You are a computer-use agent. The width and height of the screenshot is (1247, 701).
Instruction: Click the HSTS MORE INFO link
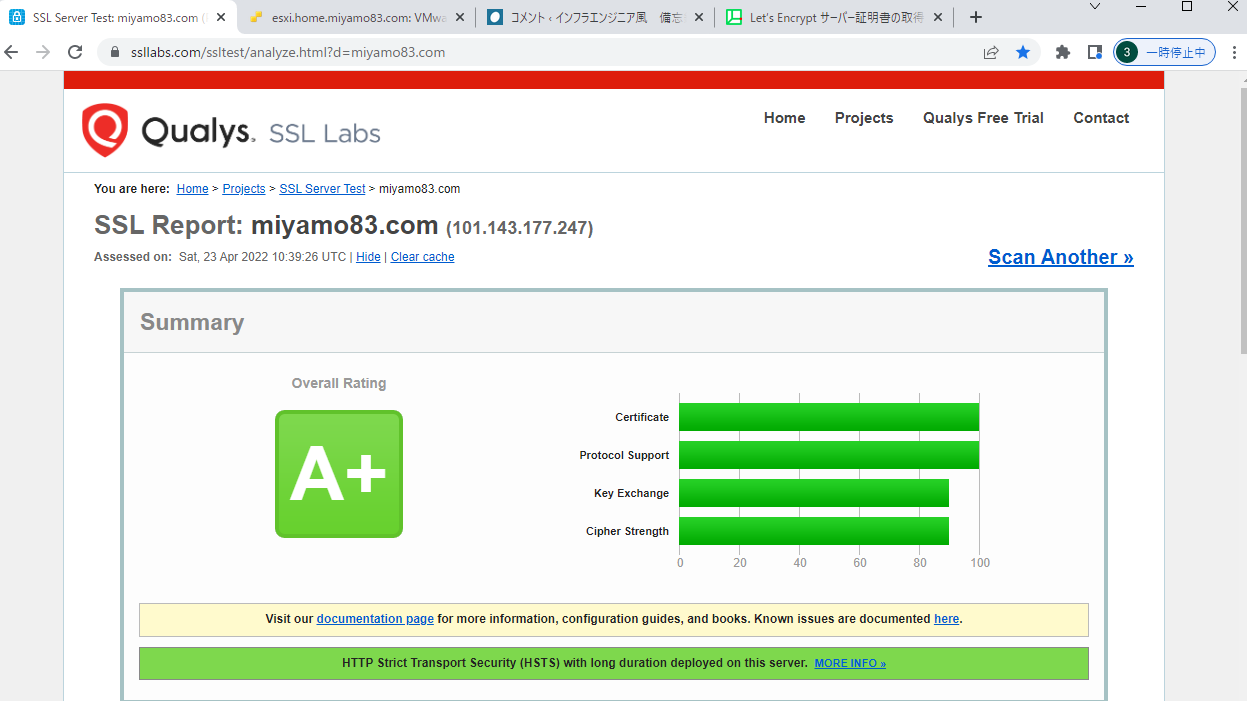(850, 664)
